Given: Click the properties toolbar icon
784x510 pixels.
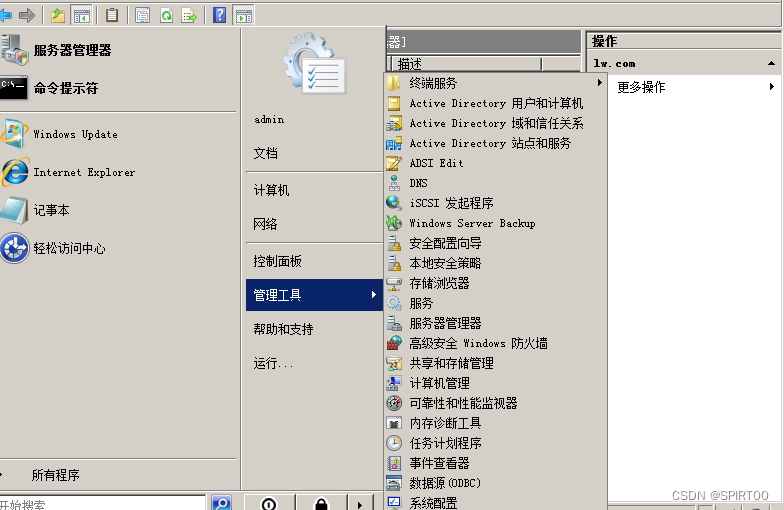Looking at the screenshot, I should [x=142, y=16].
